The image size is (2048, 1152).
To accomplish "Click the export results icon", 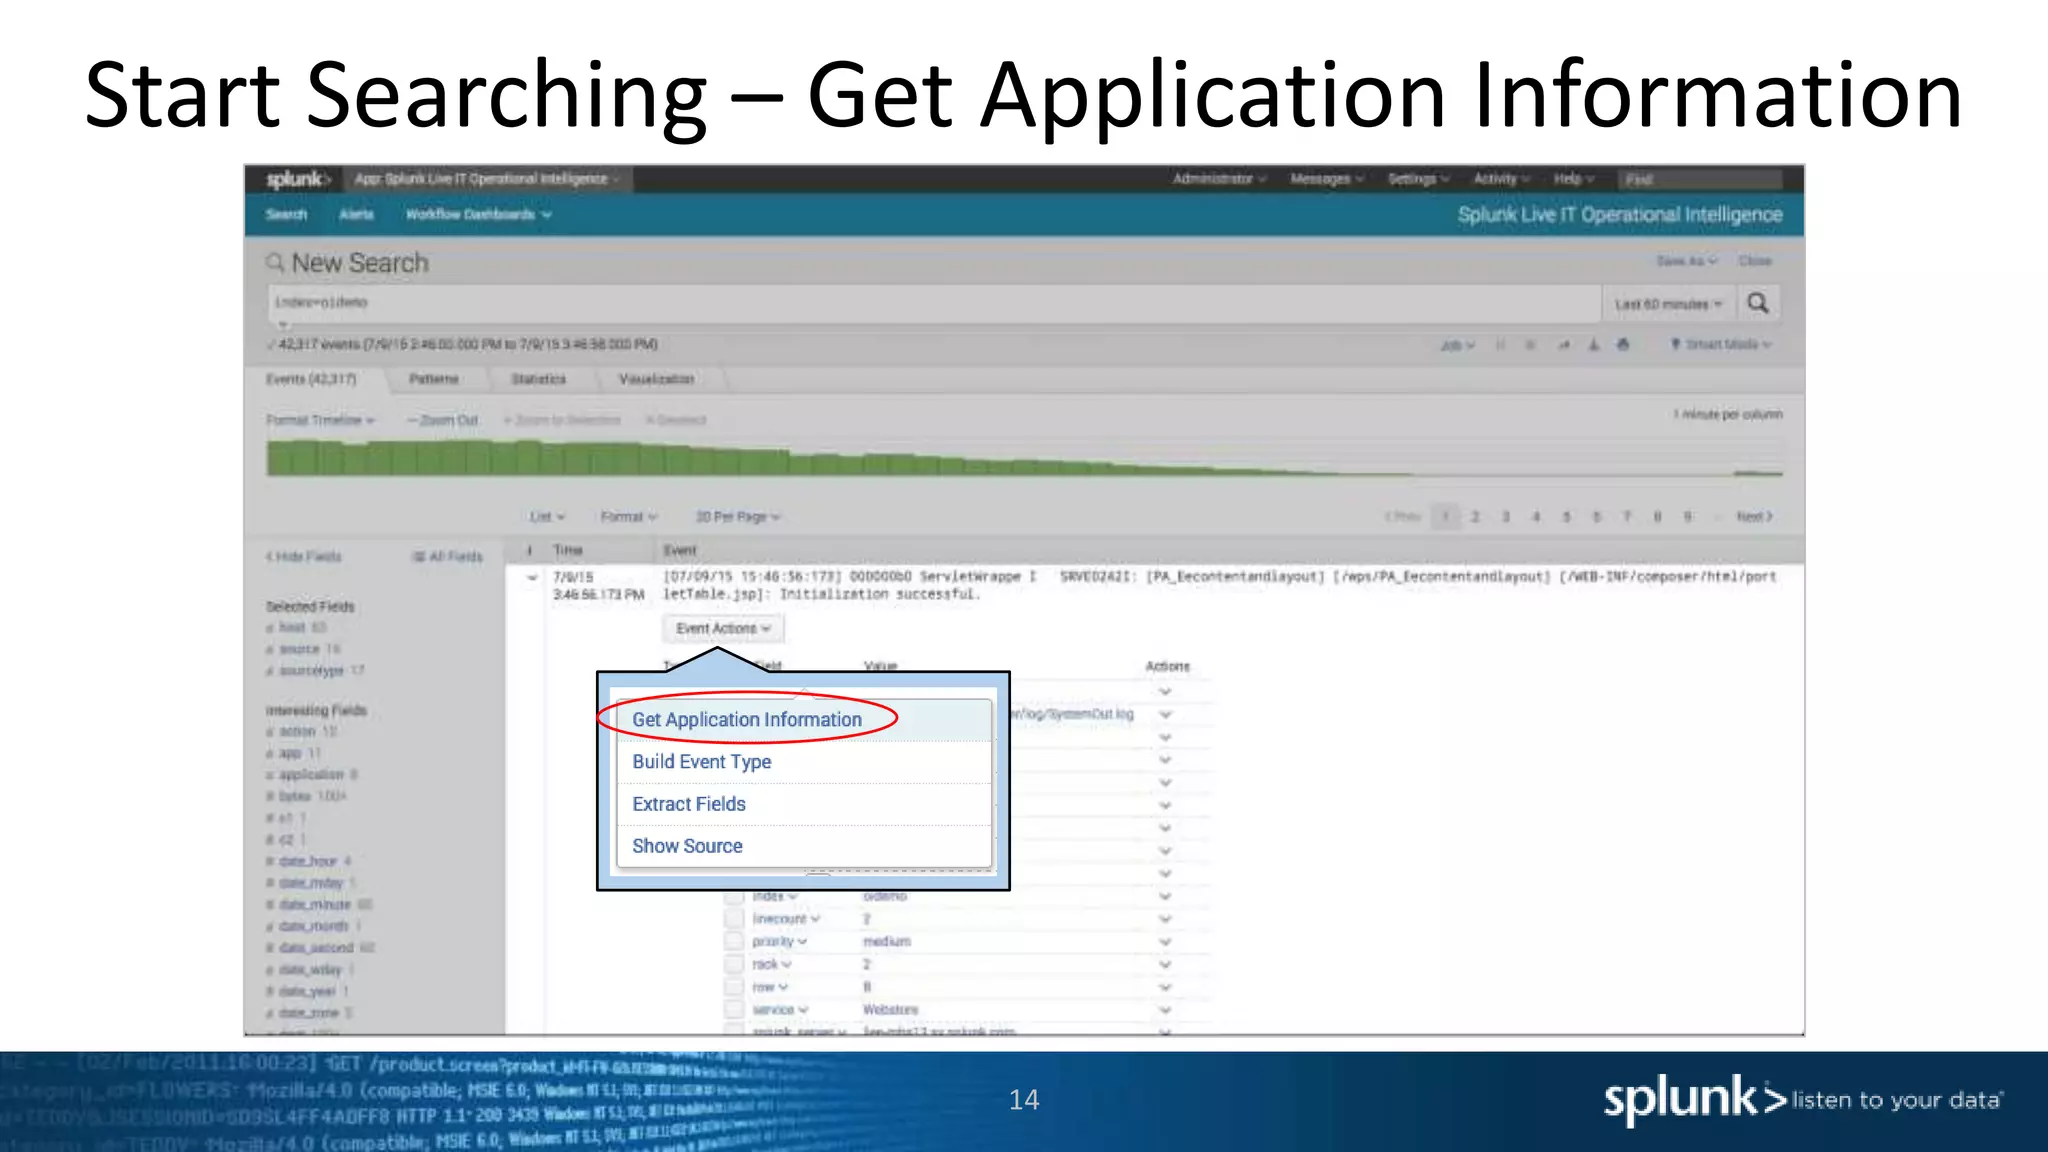I will (1594, 345).
